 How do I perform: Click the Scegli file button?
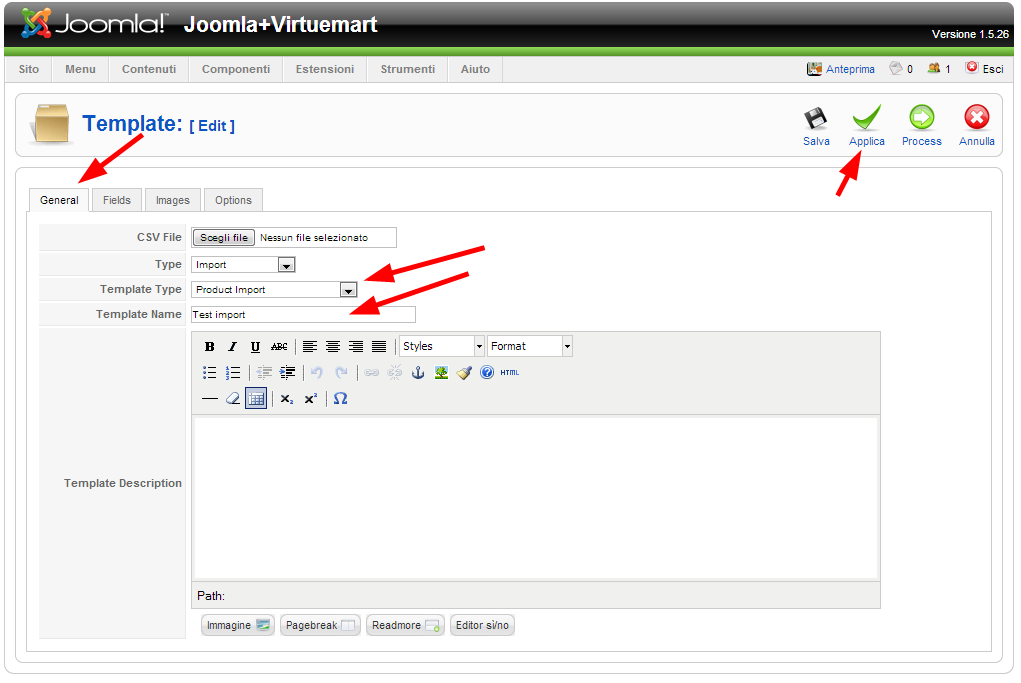pyautogui.click(x=224, y=238)
